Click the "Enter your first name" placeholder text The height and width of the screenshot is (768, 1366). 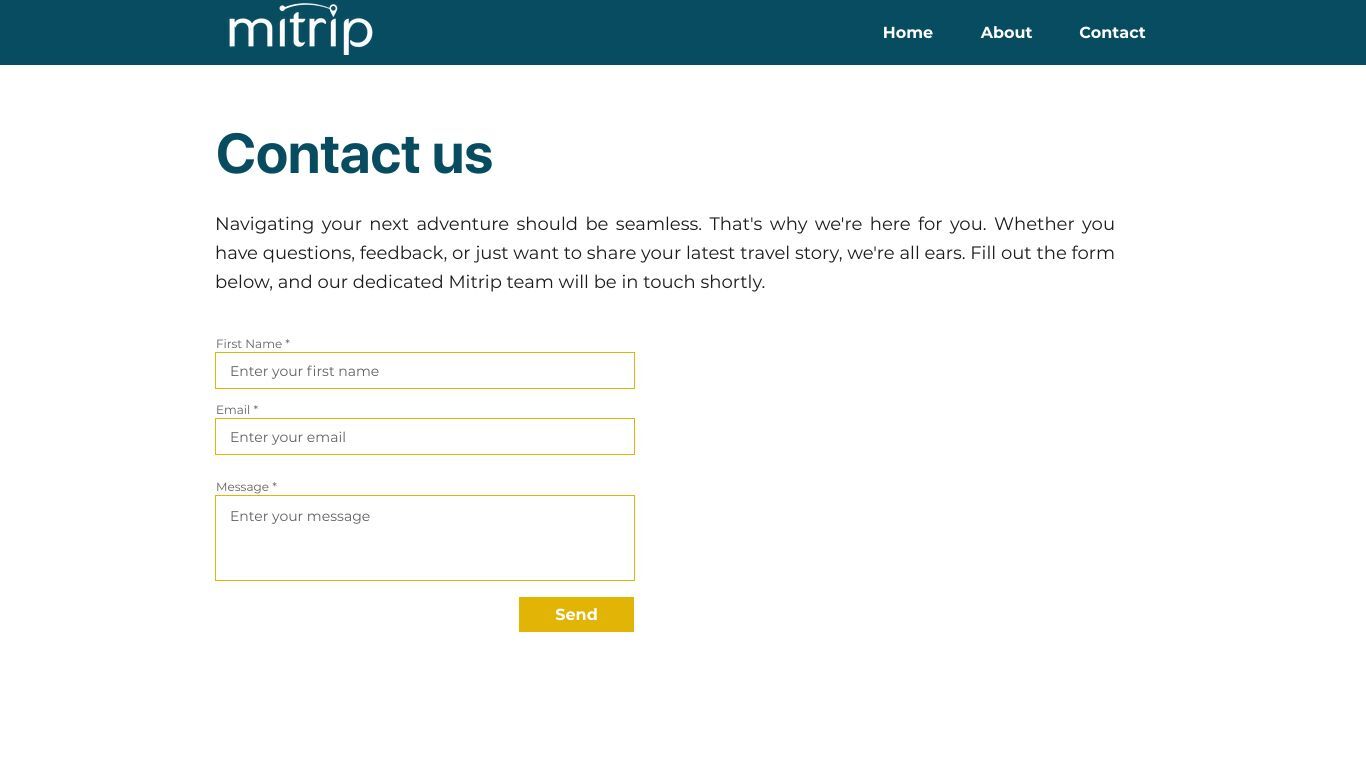304,371
